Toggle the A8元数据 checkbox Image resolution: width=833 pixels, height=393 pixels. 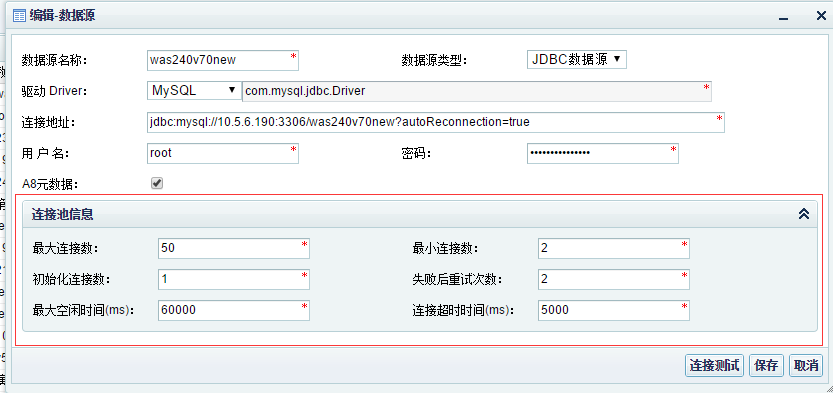(157, 183)
